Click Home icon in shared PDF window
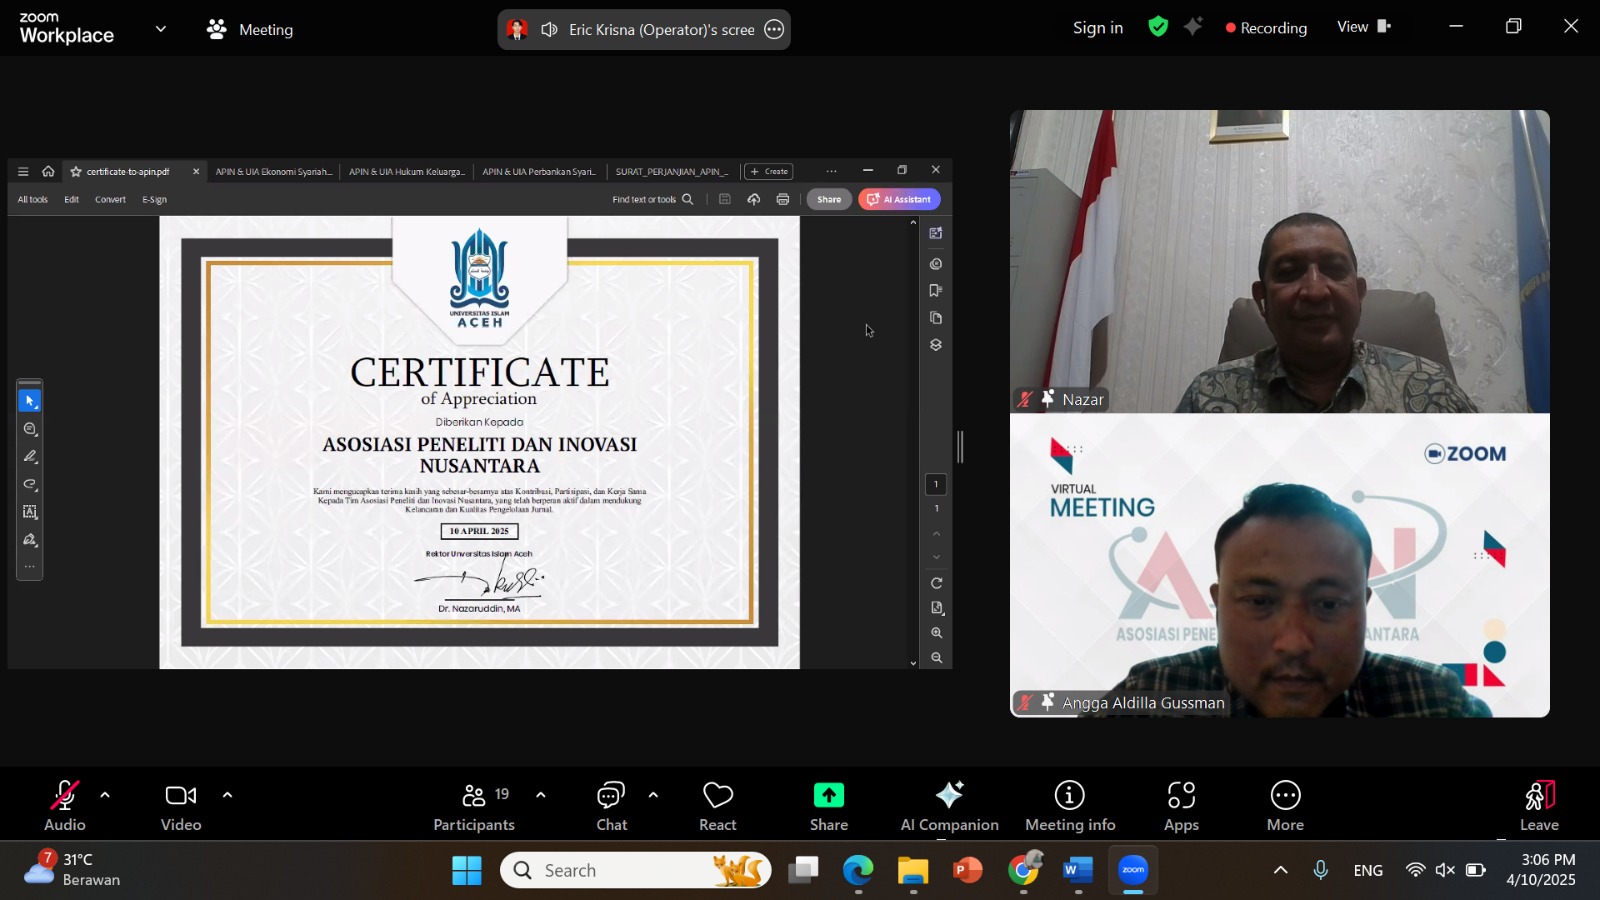1600x900 pixels. pos(48,172)
